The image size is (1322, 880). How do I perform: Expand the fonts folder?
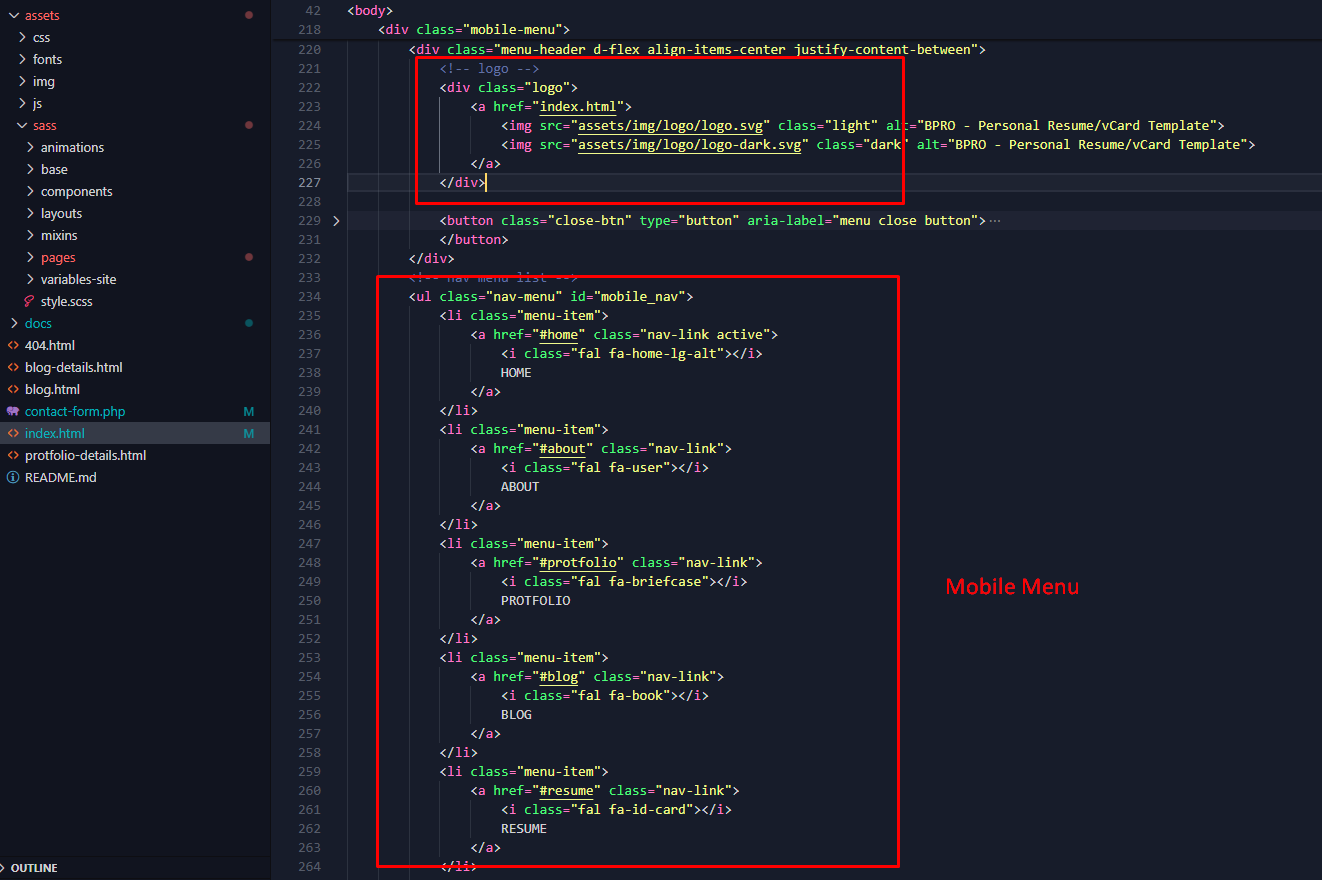(x=23, y=59)
